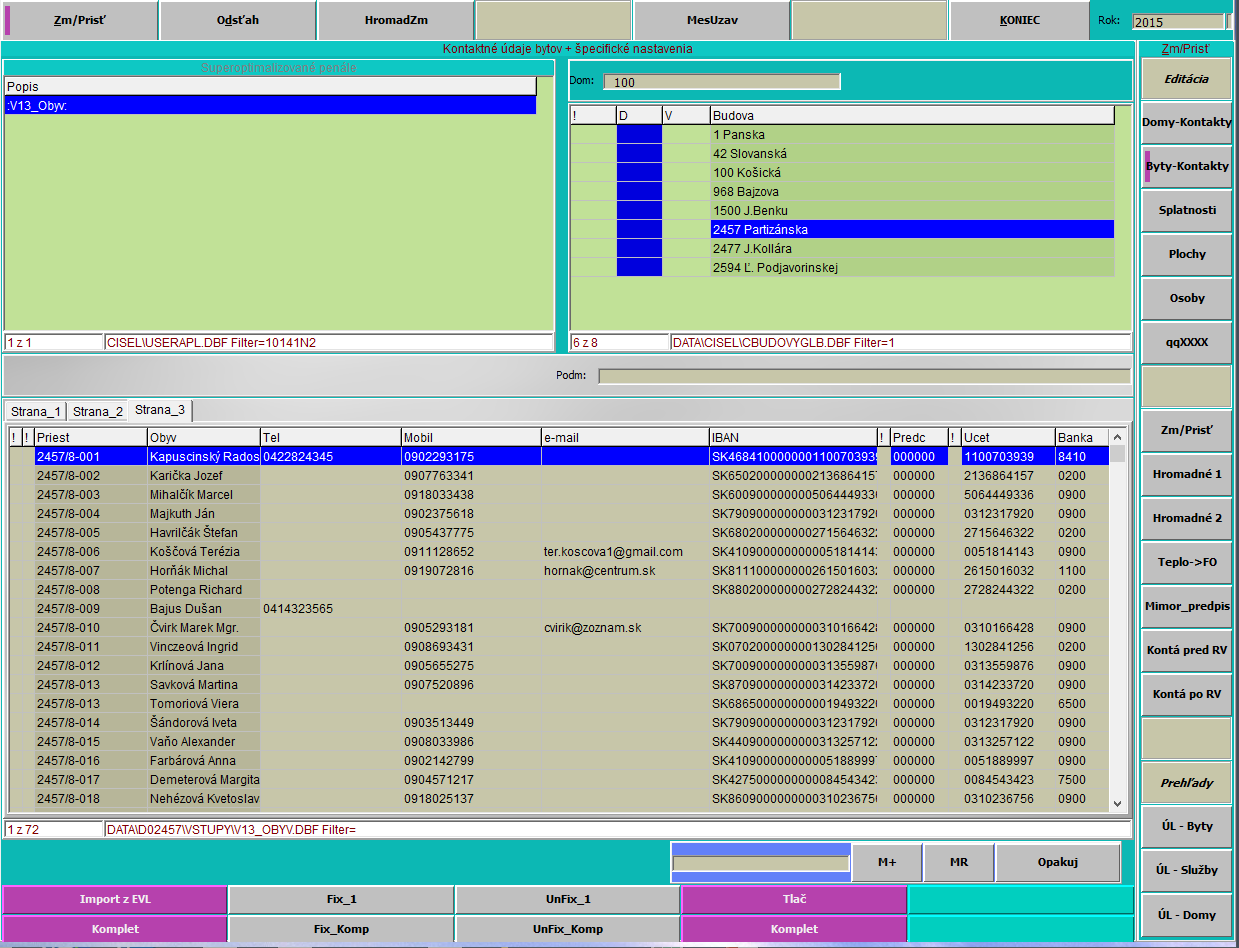Select building 1500 J.Benku
Image resolution: width=1239 pixels, height=948 pixels.
(912, 210)
